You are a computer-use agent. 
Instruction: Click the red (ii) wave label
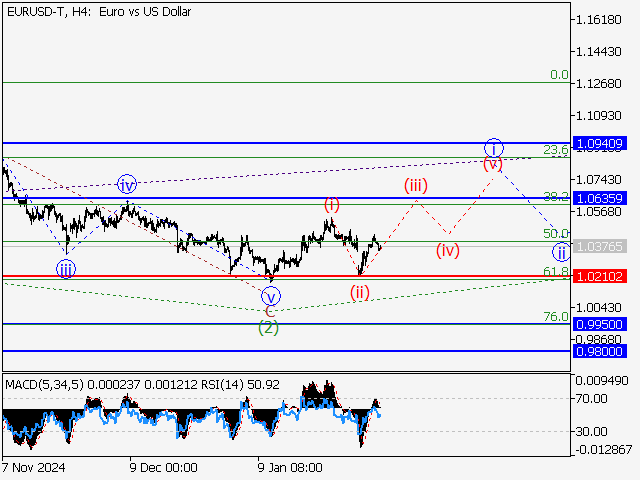[360, 292]
